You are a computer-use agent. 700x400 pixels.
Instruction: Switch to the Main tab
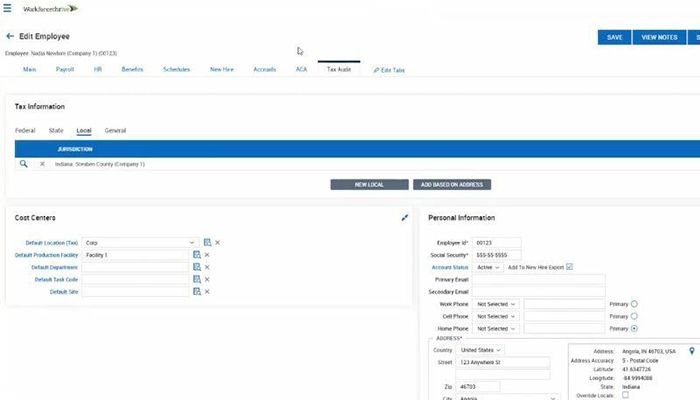29,69
